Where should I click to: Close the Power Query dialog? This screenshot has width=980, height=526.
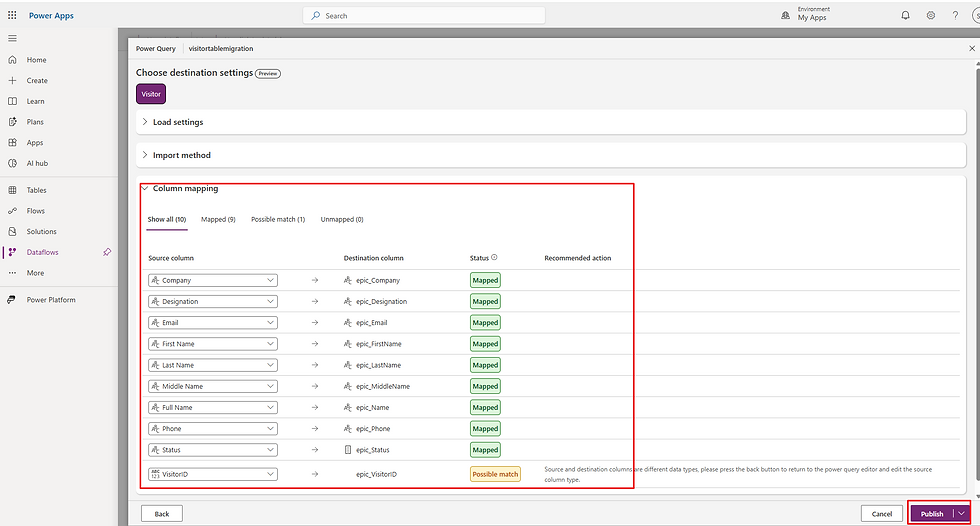click(x=972, y=48)
